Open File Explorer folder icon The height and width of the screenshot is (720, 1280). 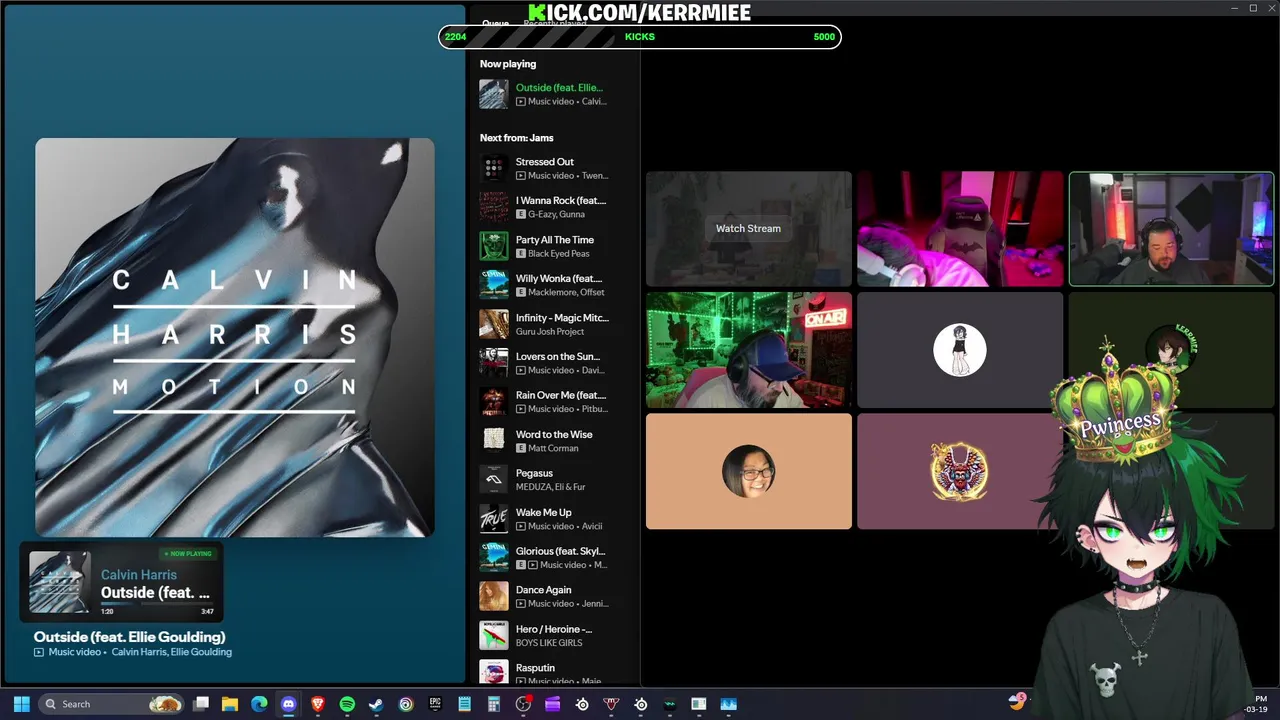(x=230, y=704)
